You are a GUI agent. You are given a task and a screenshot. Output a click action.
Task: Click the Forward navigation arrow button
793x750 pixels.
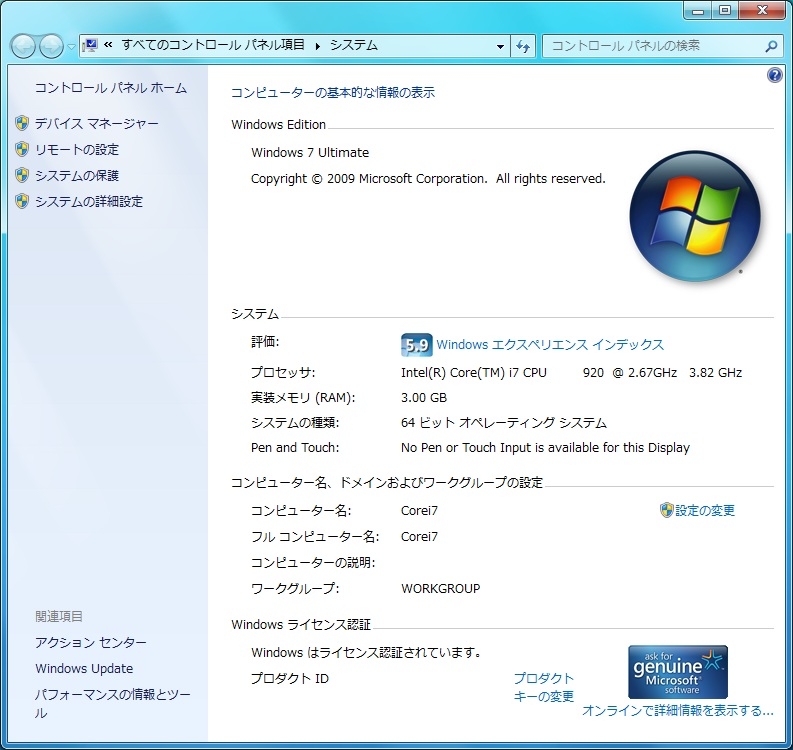pos(51,47)
